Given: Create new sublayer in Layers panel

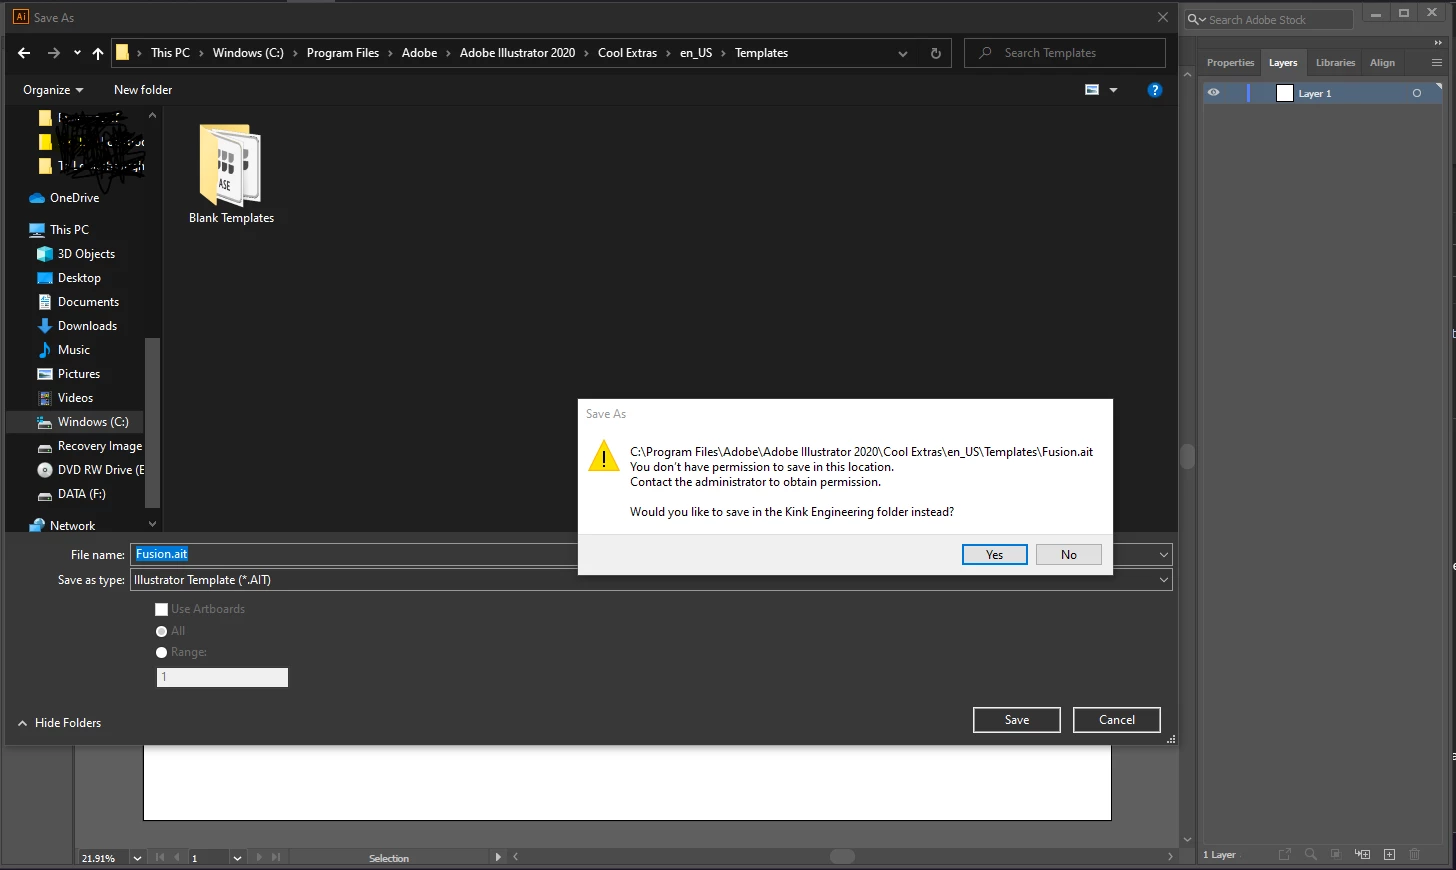Looking at the screenshot, I should point(1362,855).
